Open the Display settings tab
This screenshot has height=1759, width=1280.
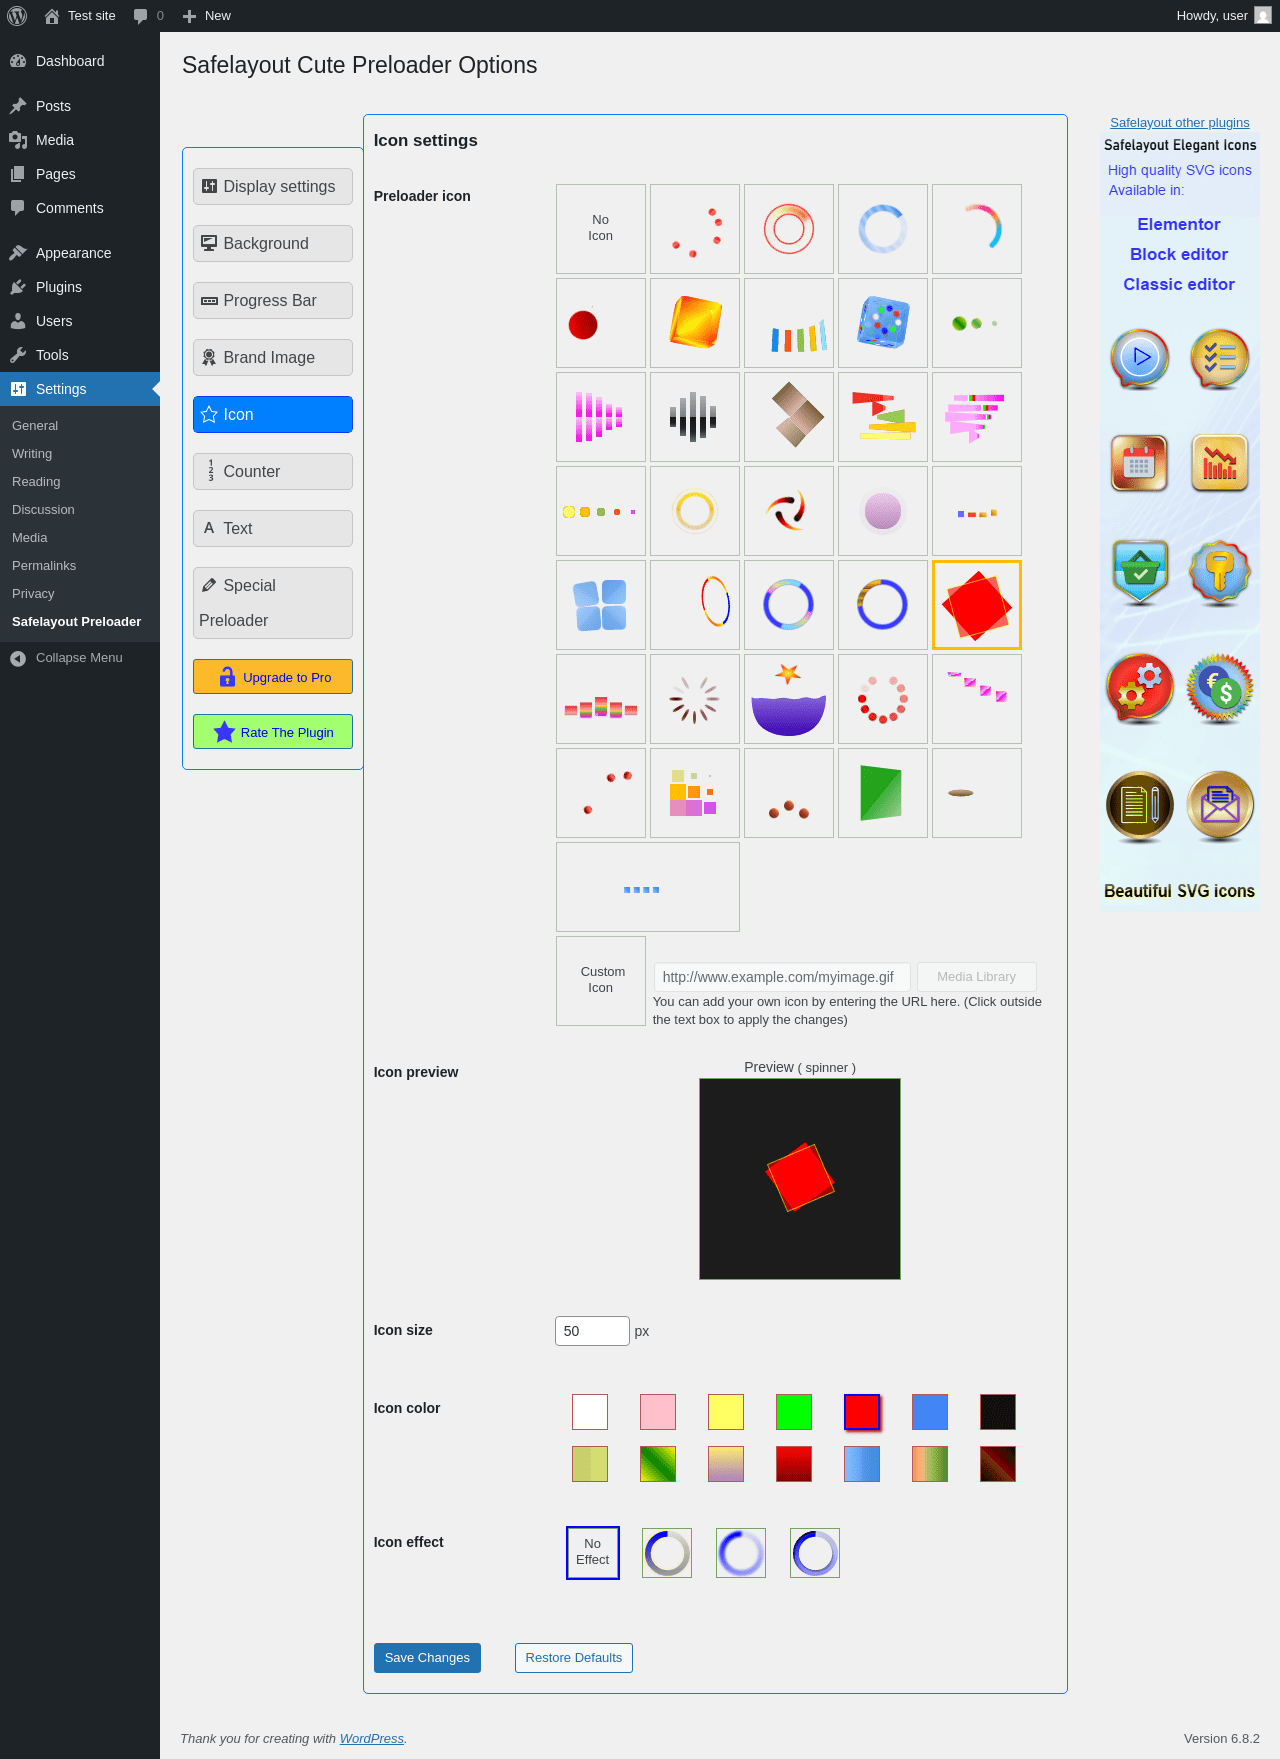[272, 186]
